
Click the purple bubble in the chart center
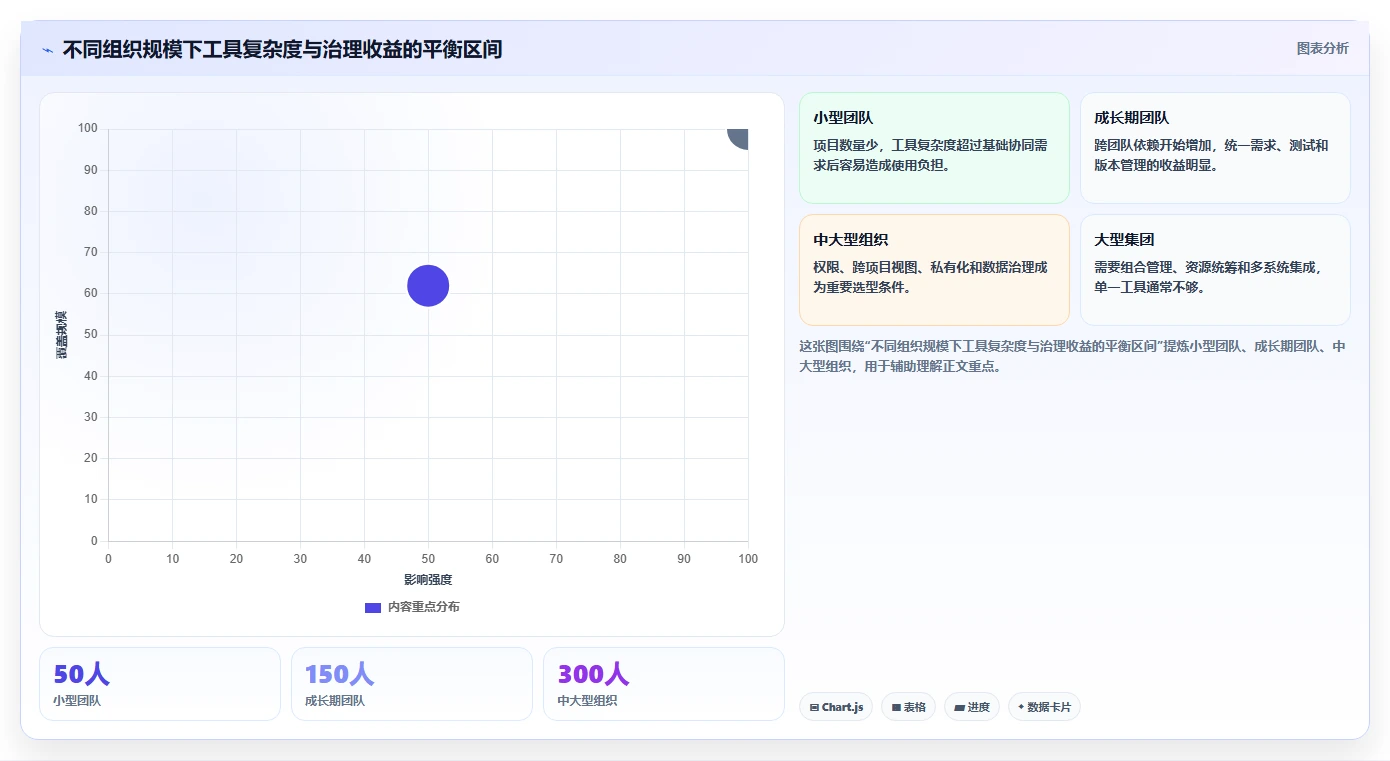(x=428, y=286)
